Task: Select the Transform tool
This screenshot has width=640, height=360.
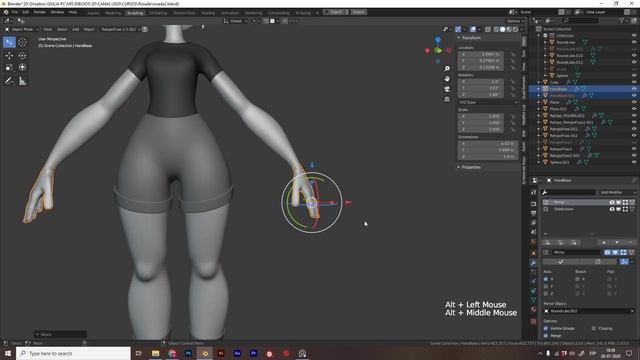Action: 22,67
